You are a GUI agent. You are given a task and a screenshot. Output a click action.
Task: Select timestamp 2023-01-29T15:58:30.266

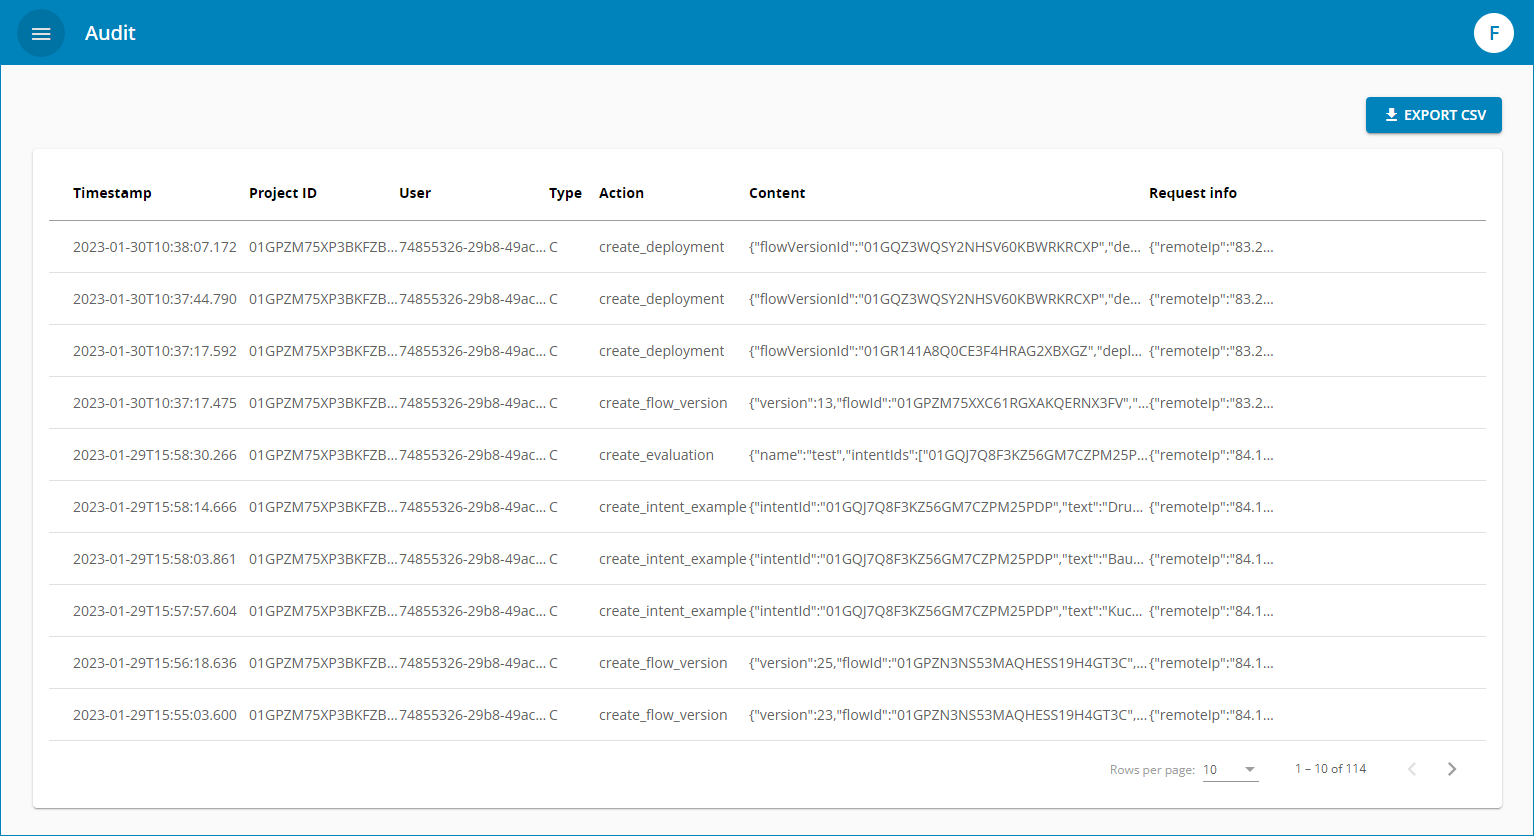(155, 455)
